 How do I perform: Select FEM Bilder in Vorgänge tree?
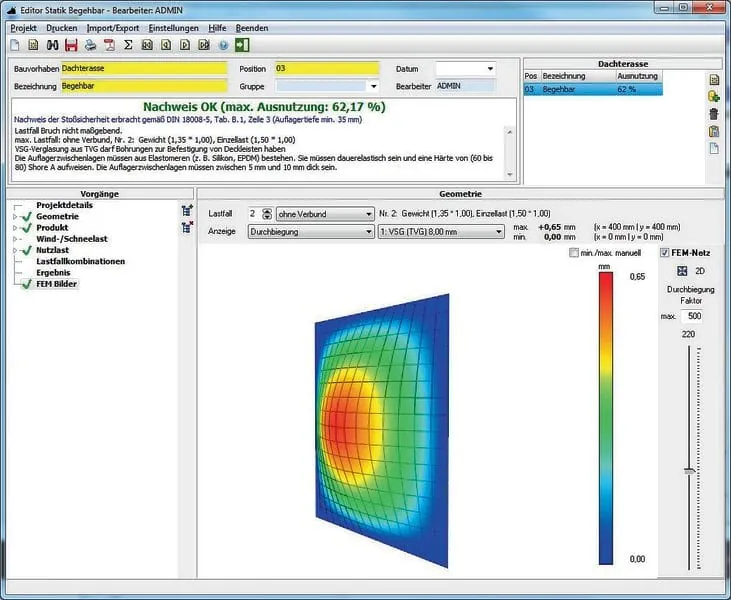point(56,284)
